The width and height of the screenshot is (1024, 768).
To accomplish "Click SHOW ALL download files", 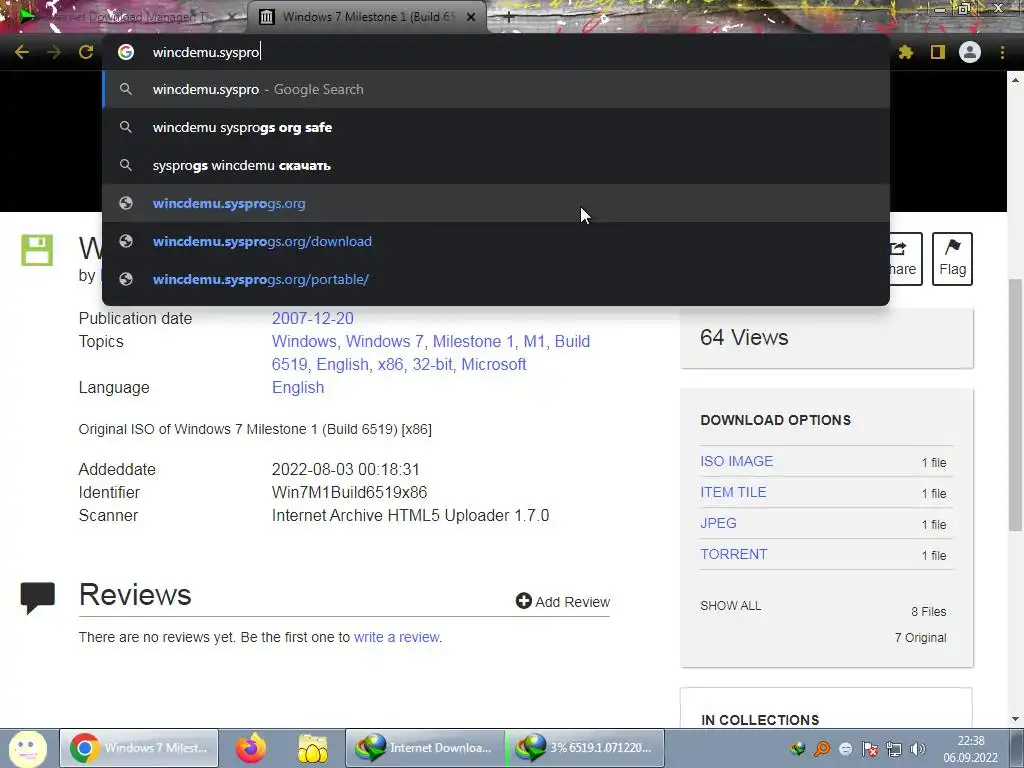I will [731, 606].
